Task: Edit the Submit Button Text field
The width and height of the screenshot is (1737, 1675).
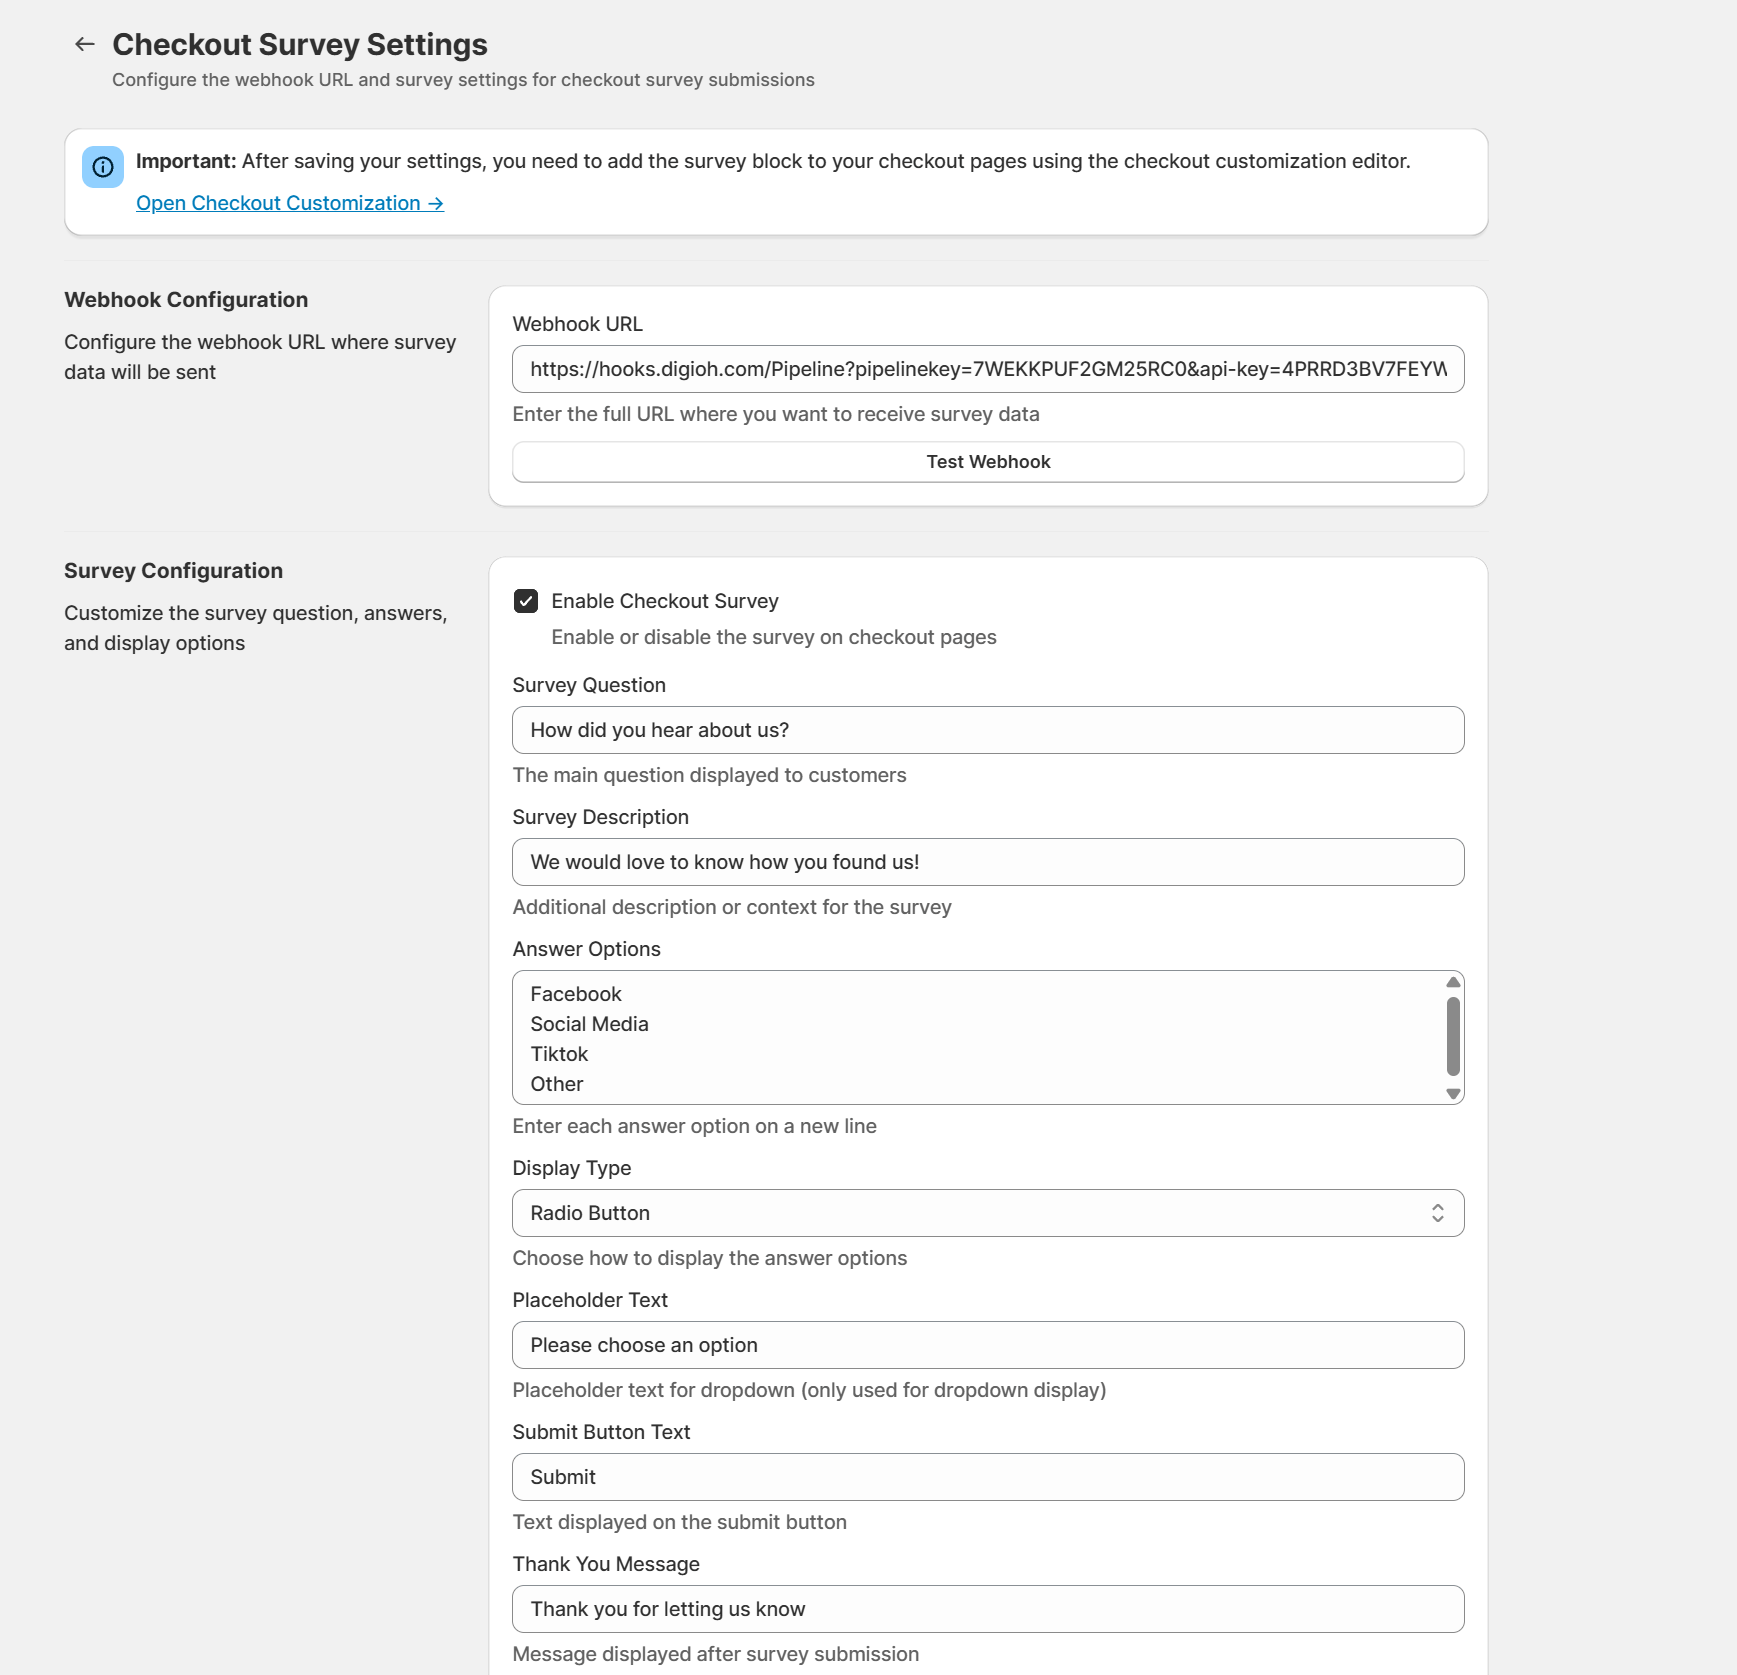Action: [x=987, y=1477]
